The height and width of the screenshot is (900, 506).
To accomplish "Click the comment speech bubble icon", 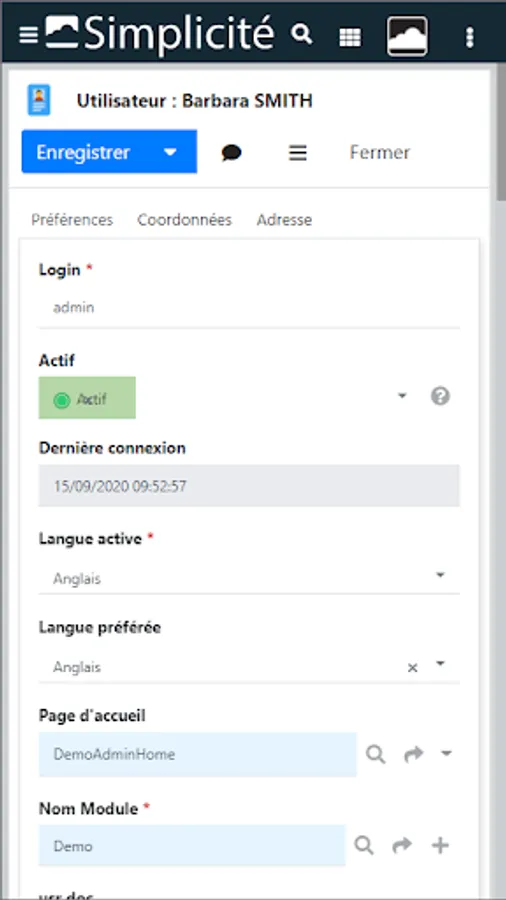I will [231, 153].
